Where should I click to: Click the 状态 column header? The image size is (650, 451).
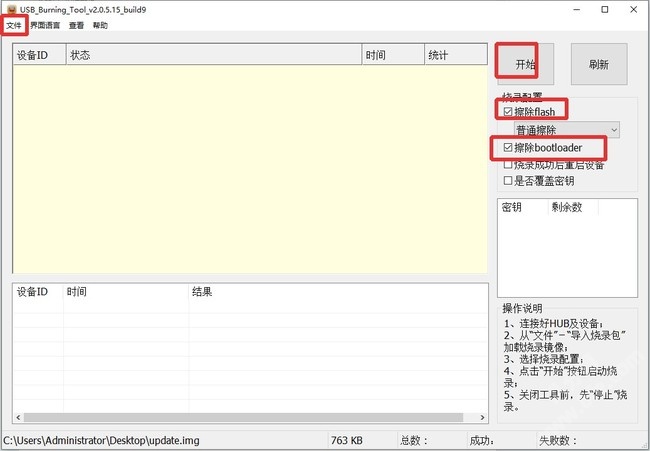click(214, 55)
